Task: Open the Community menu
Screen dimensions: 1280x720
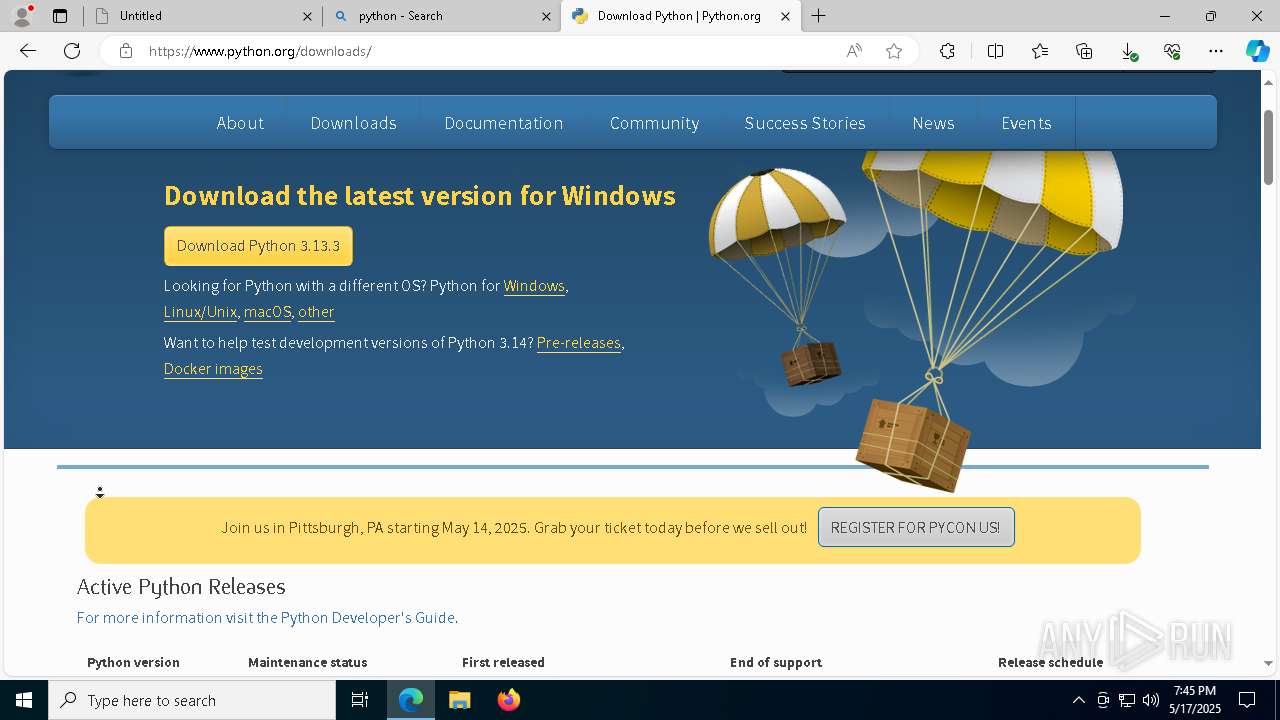Action: (654, 123)
